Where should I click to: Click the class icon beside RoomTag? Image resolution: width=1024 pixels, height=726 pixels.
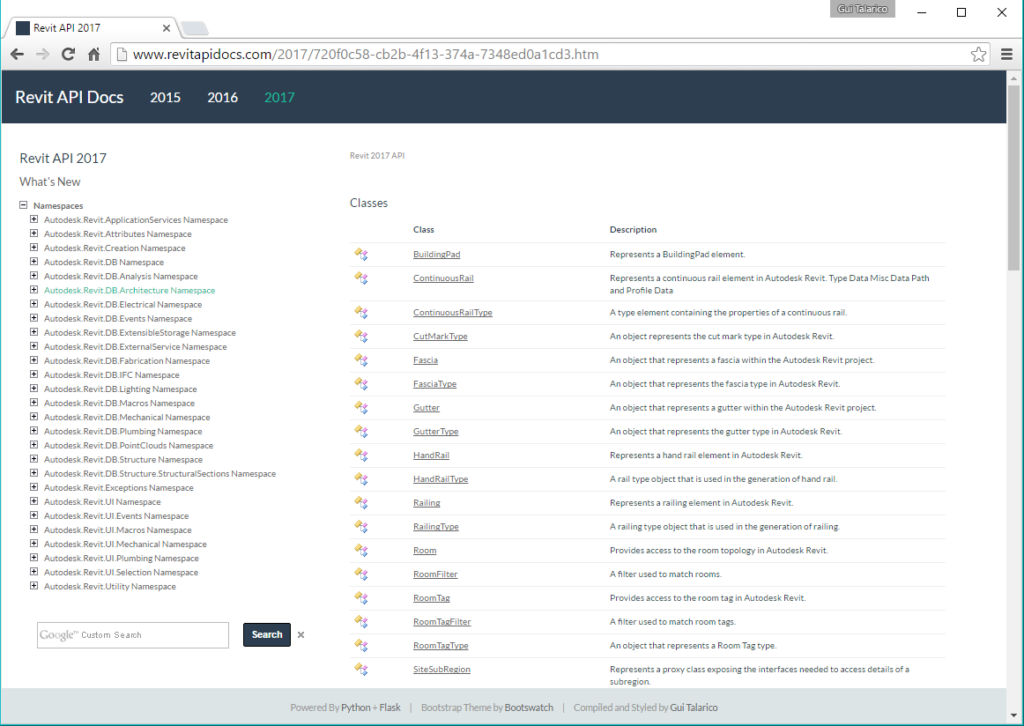click(x=361, y=598)
